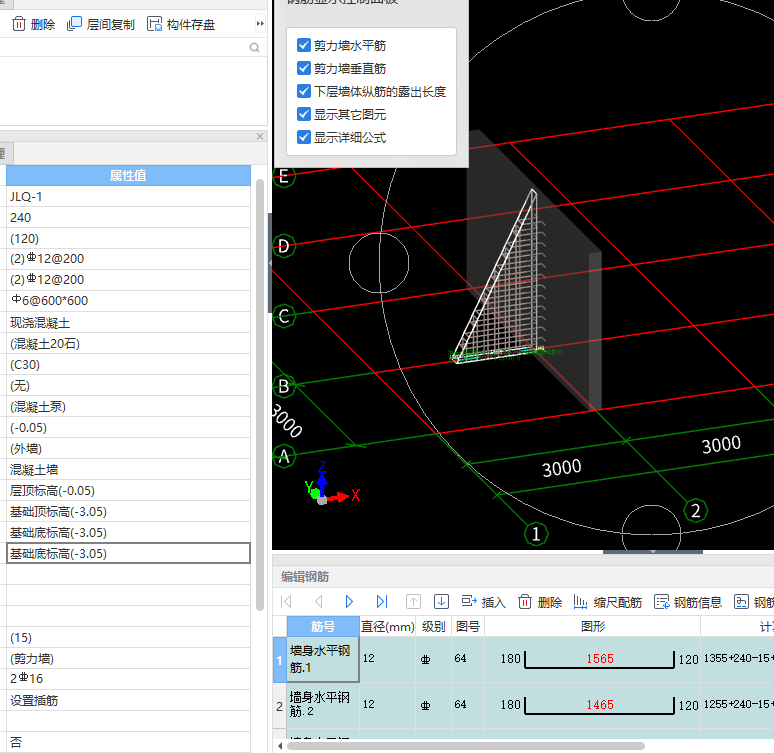Select the 现浇混凝土 material value
This screenshot has height=753, width=774.
[128, 322]
